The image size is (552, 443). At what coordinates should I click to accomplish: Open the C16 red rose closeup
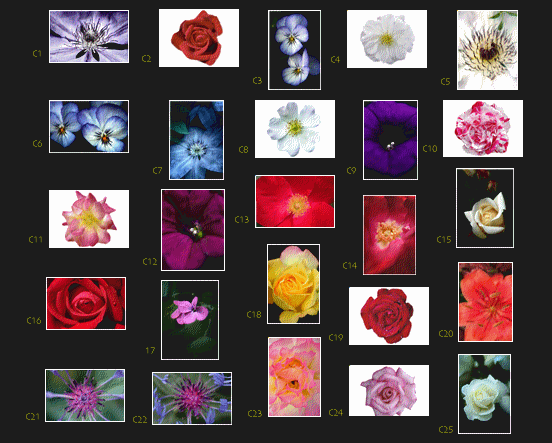coord(86,304)
